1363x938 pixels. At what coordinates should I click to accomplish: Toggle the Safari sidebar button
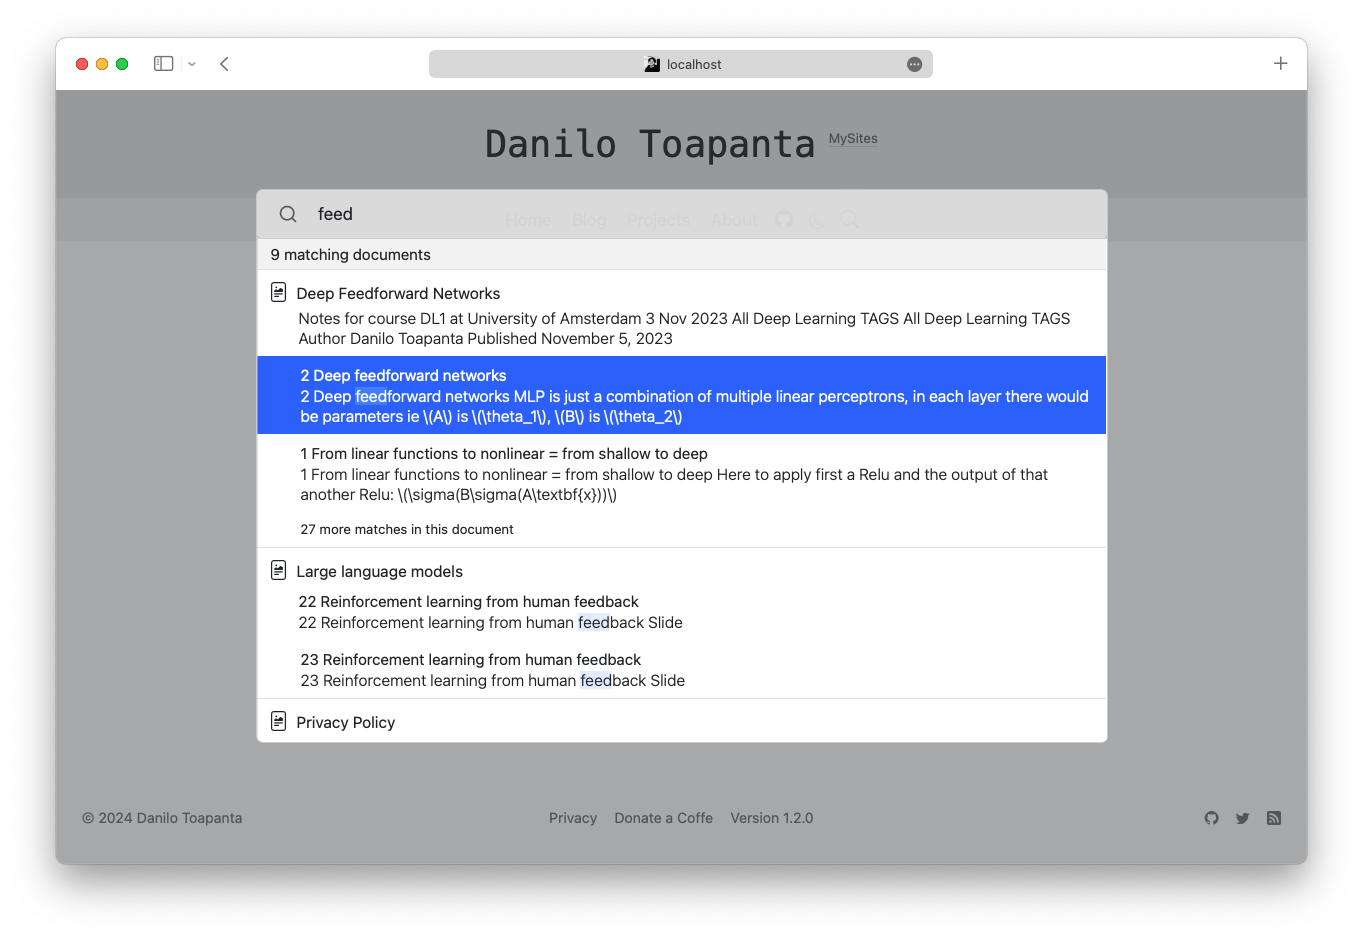click(163, 64)
